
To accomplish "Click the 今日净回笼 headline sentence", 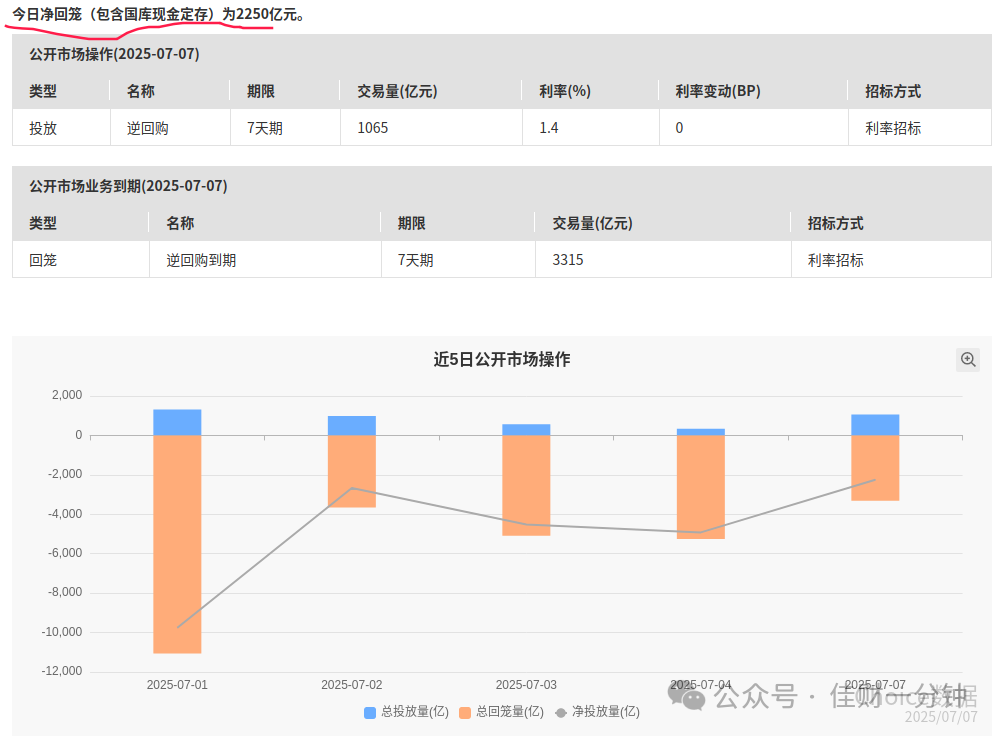I will (x=158, y=14).
